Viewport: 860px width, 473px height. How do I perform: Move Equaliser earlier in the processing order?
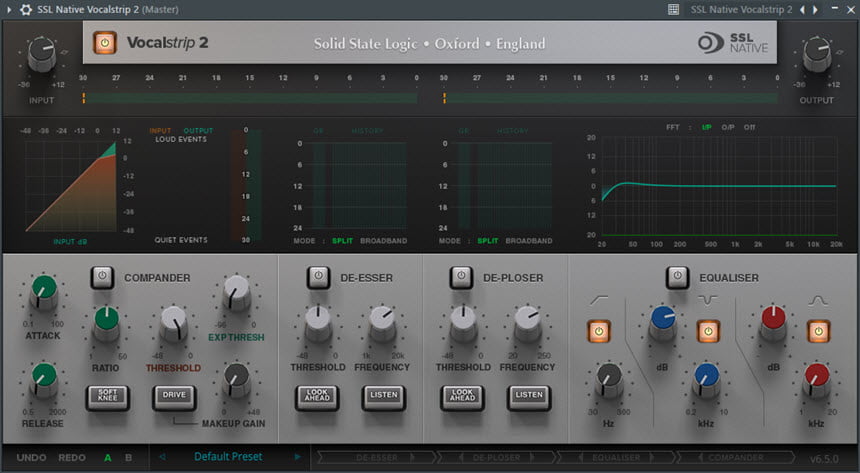581,457
